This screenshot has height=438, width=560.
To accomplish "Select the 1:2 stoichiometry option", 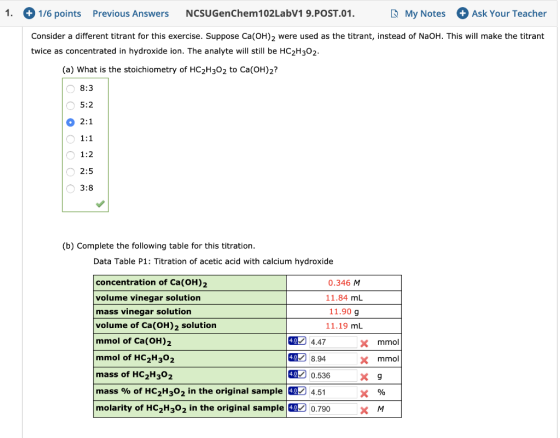I will [70, 155].
